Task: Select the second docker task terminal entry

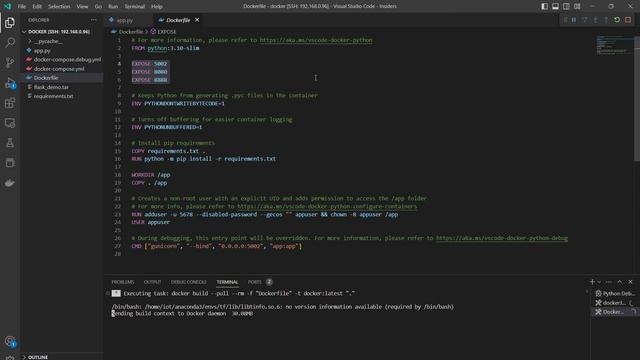Action: click(x=615, y=312)
